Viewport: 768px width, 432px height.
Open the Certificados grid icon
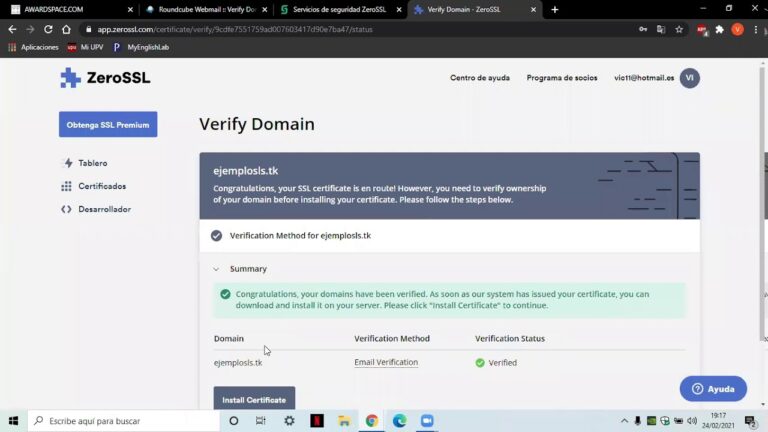66,186
